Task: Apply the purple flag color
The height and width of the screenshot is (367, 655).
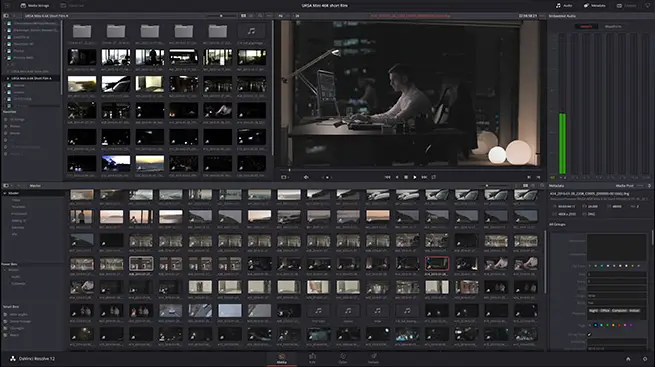Action: coord(631,325)
